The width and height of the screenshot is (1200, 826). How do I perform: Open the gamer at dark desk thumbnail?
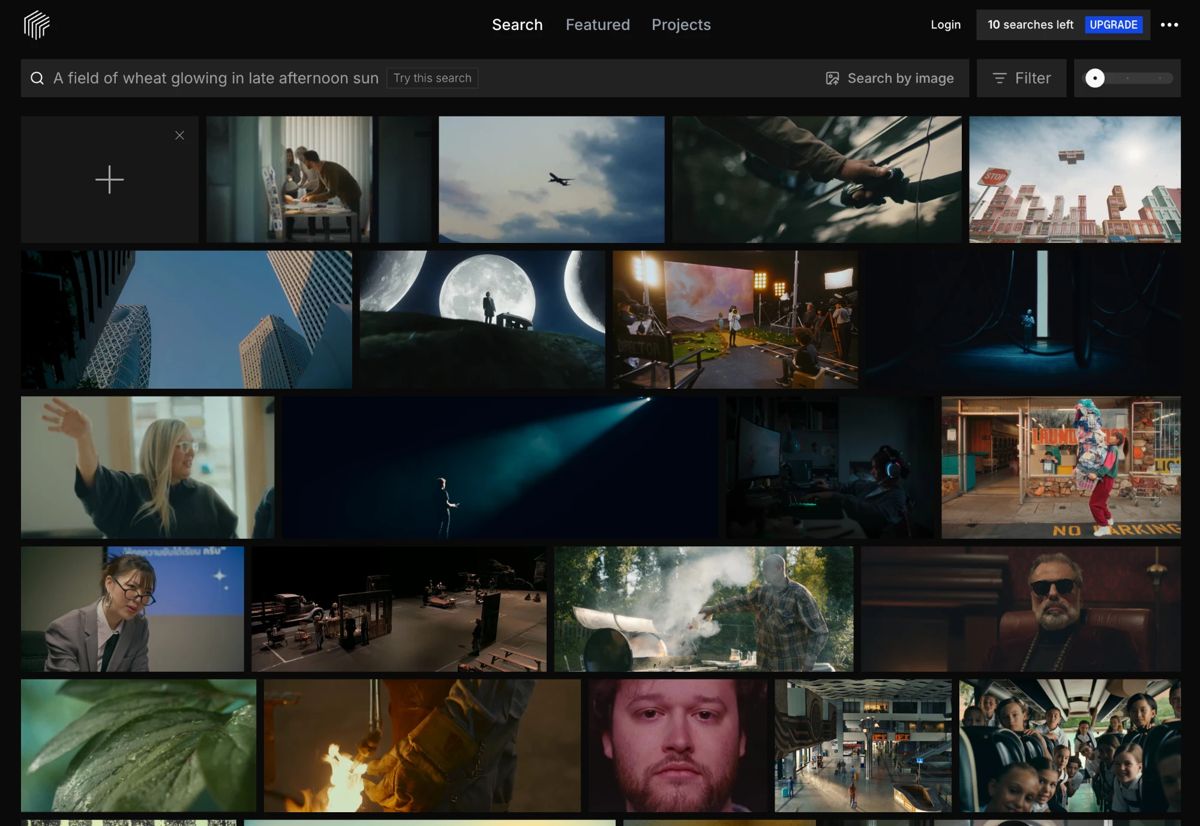click(830, 467)
